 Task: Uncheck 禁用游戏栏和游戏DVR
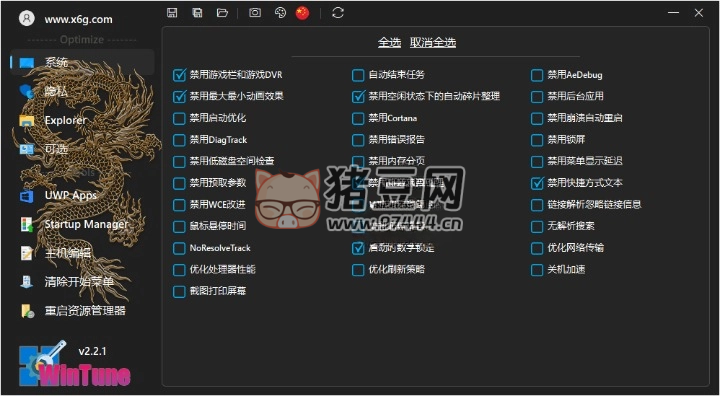[x=179, y=75]
